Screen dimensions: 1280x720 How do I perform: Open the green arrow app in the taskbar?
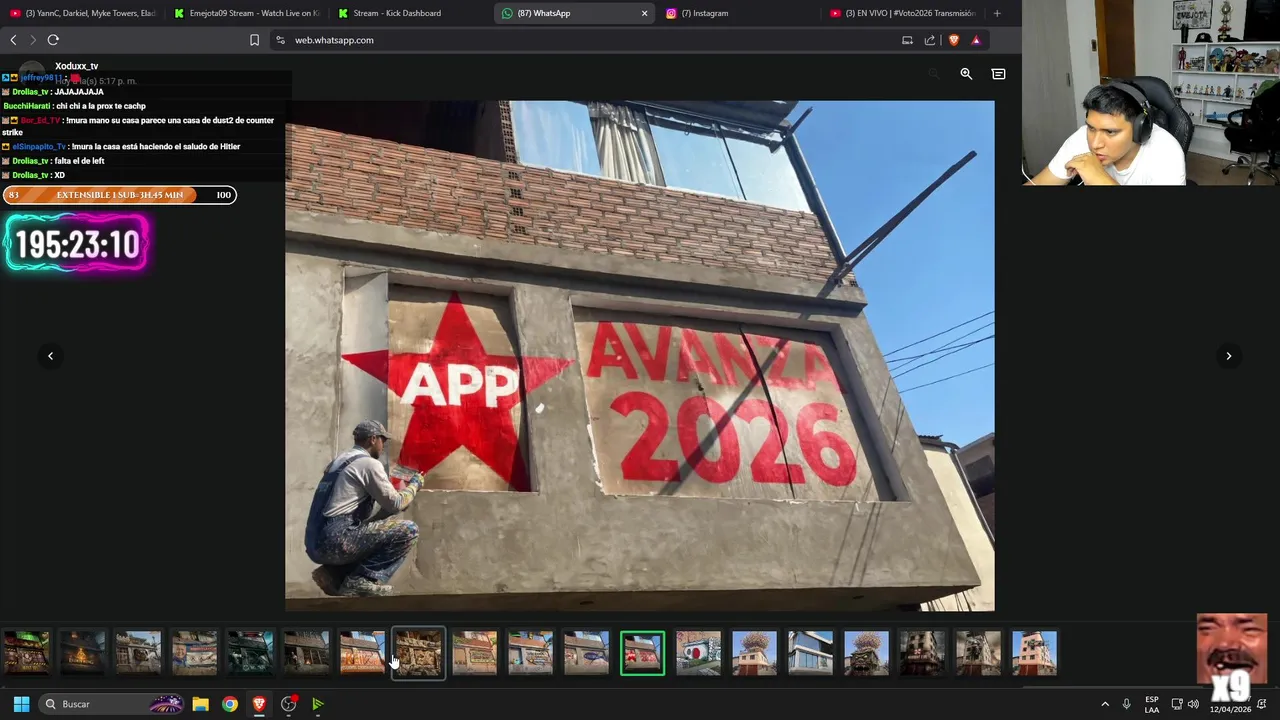click(x=318, y=704)
